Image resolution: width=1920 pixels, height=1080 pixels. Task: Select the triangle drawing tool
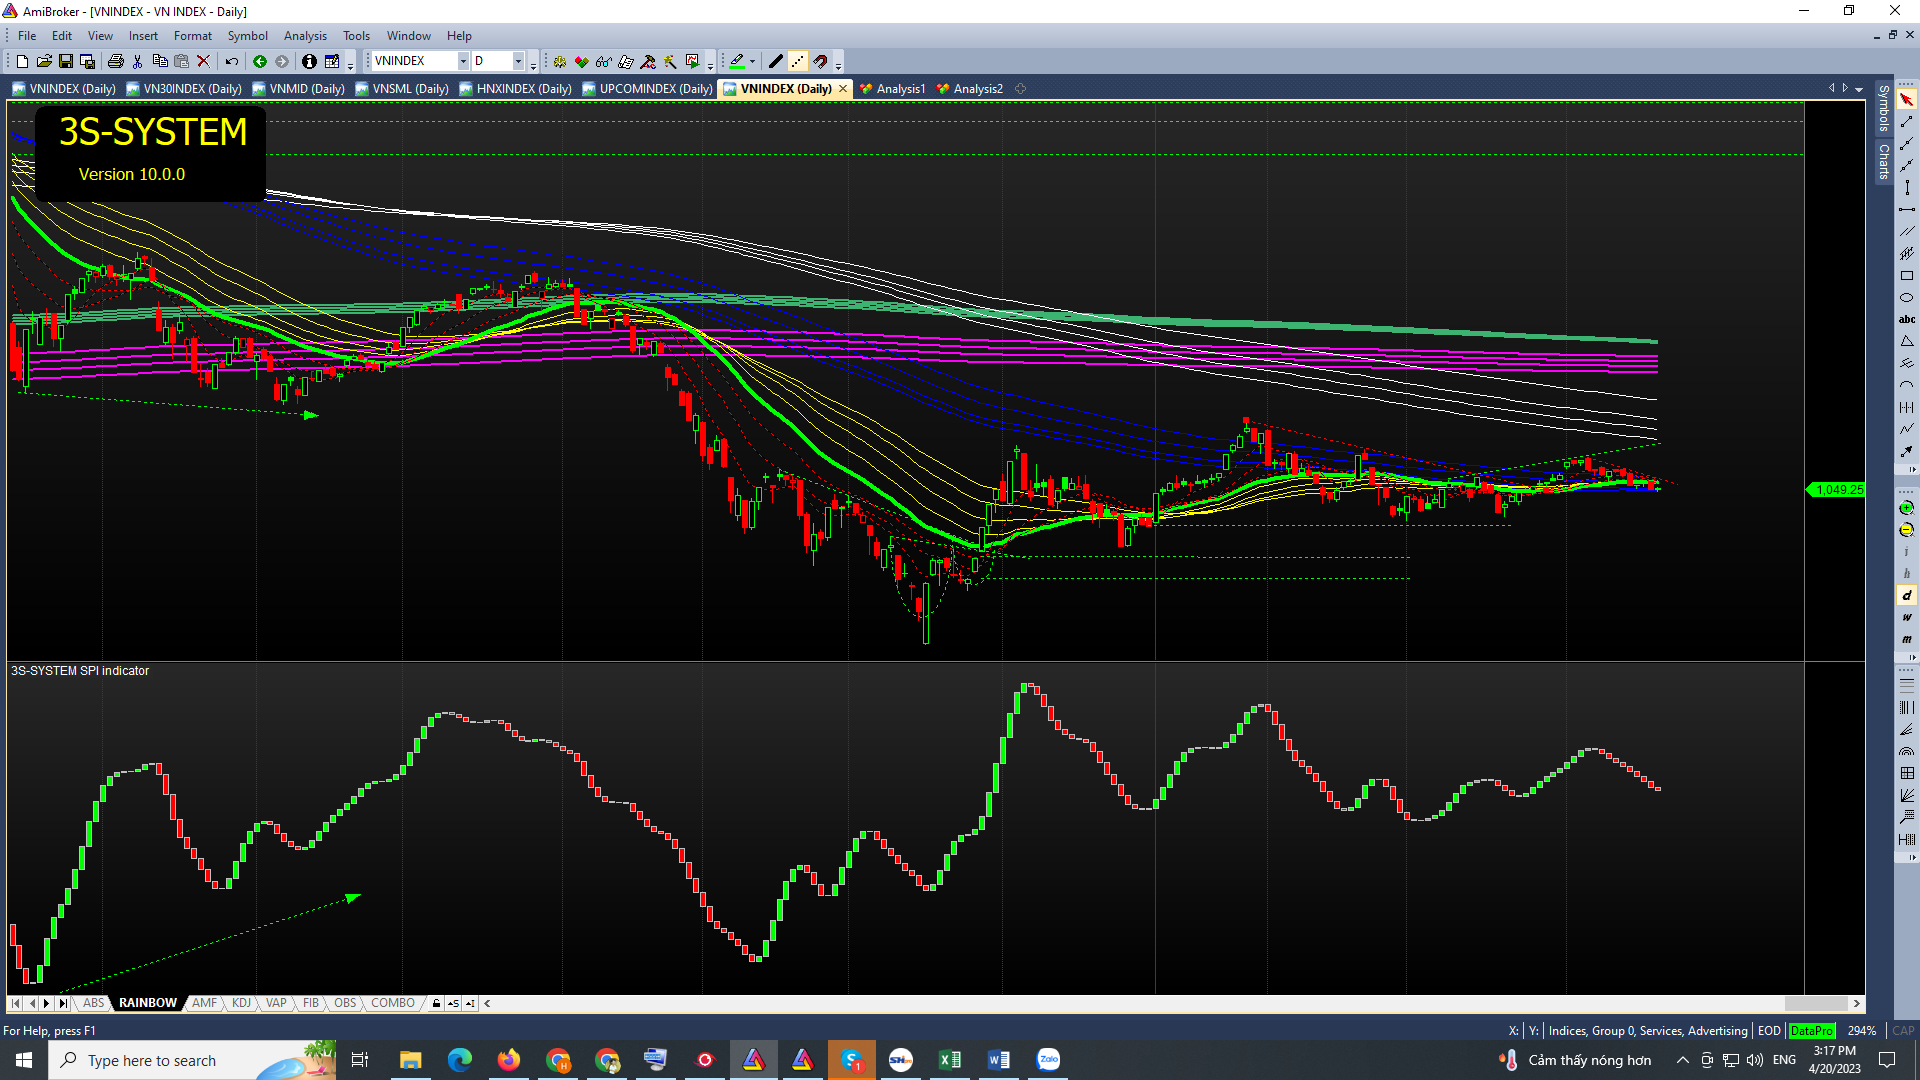point(1907,341)
